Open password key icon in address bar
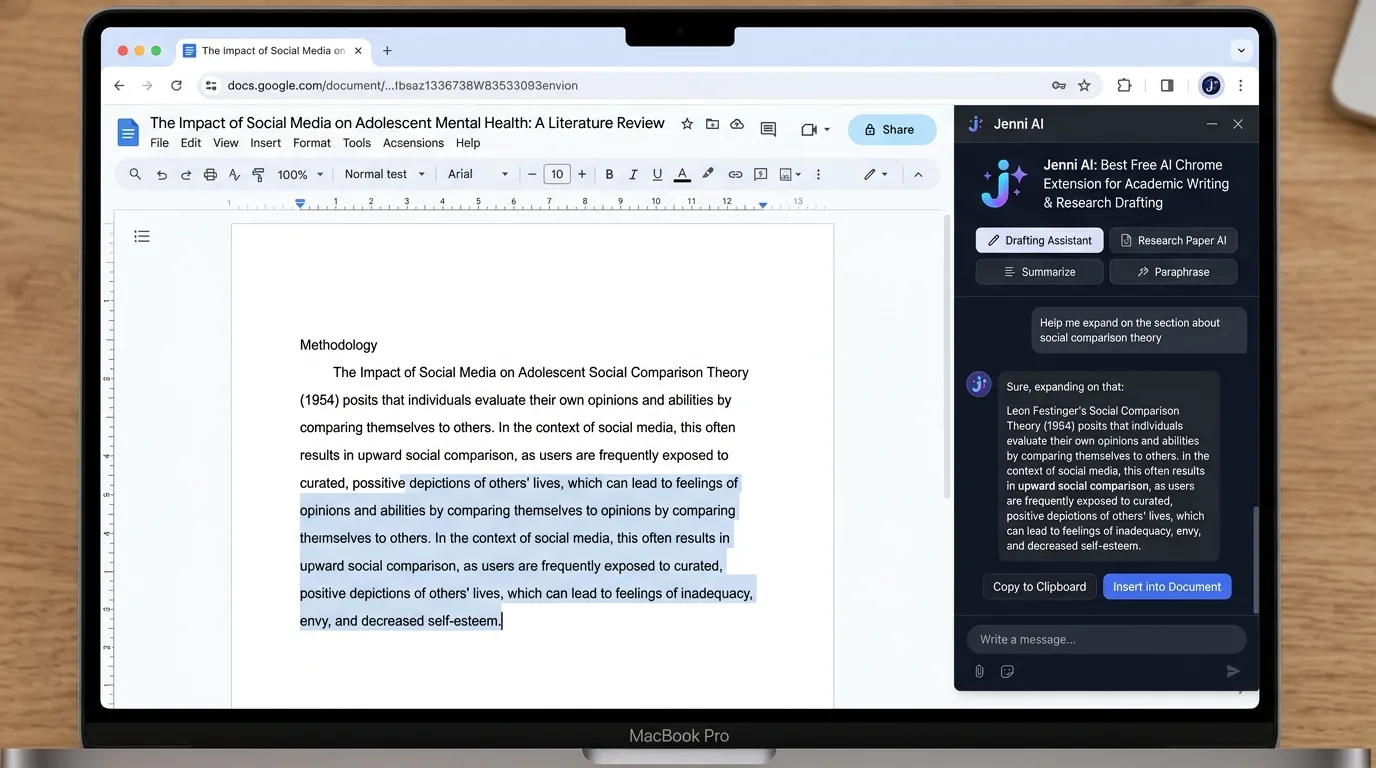This screenshot has width=1376, height=768. (1059, 86)
